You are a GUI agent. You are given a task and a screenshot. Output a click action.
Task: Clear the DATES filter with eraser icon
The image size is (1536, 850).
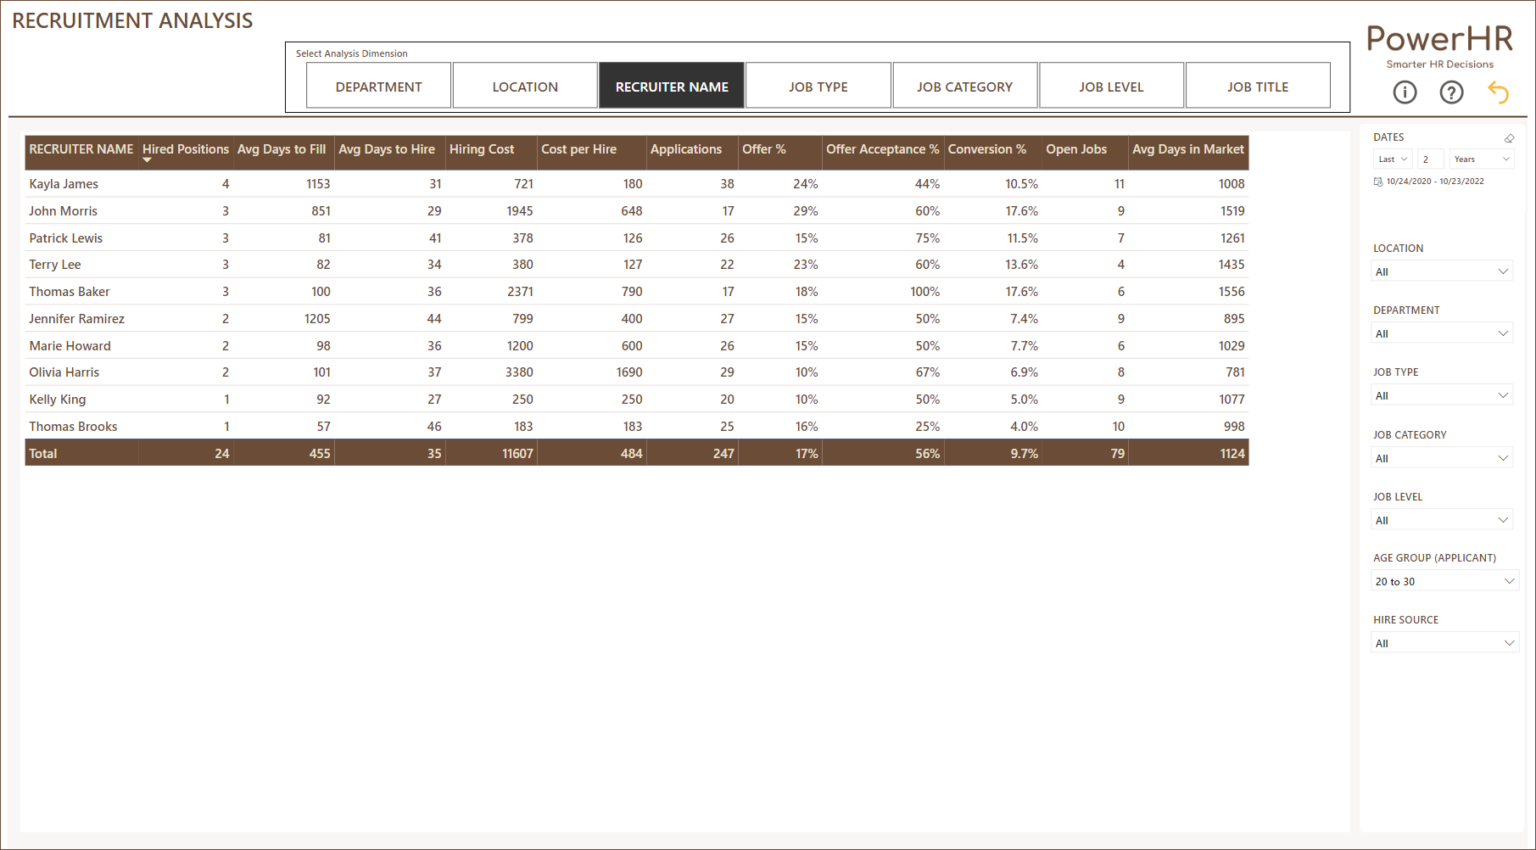tap(1509, 137)
